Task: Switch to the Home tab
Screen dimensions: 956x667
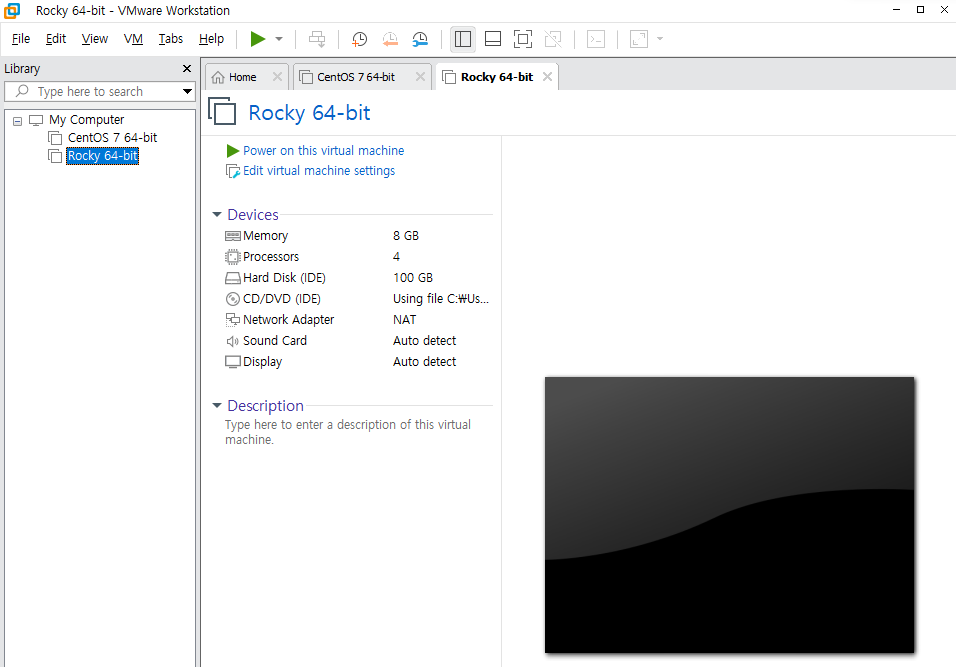Action: [x=242, y=77]
